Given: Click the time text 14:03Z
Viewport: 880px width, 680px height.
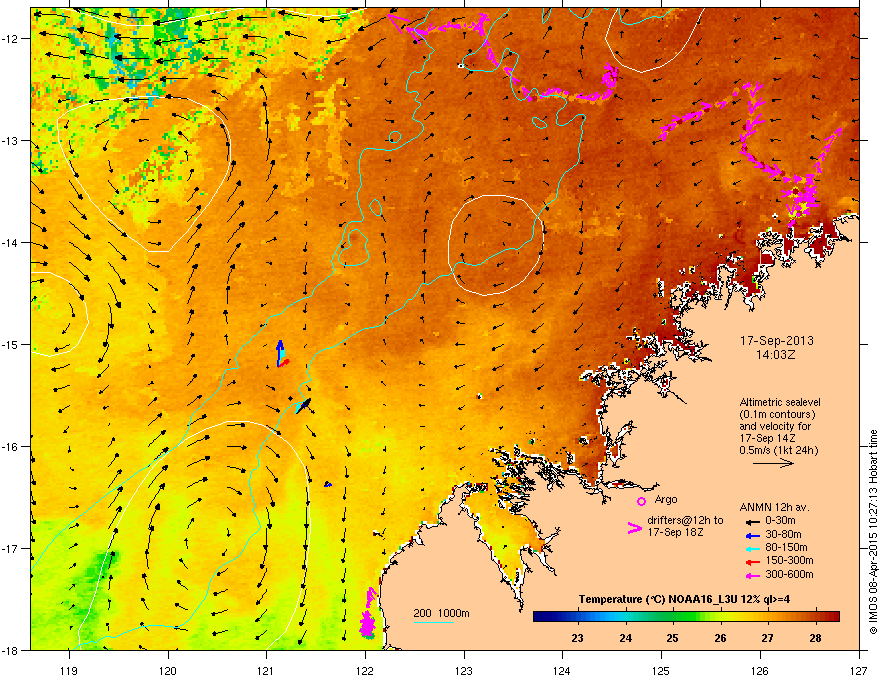Looking at the screenshot, I should click(776, 355).
